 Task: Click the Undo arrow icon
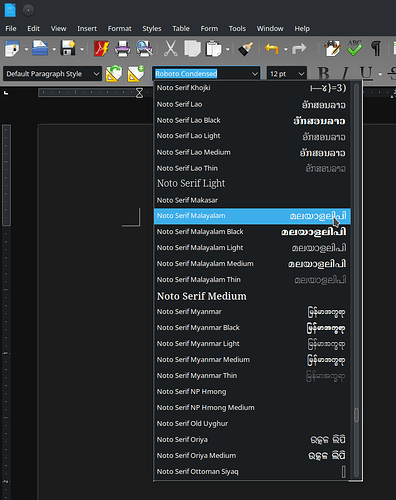click(x=272, y=49)
